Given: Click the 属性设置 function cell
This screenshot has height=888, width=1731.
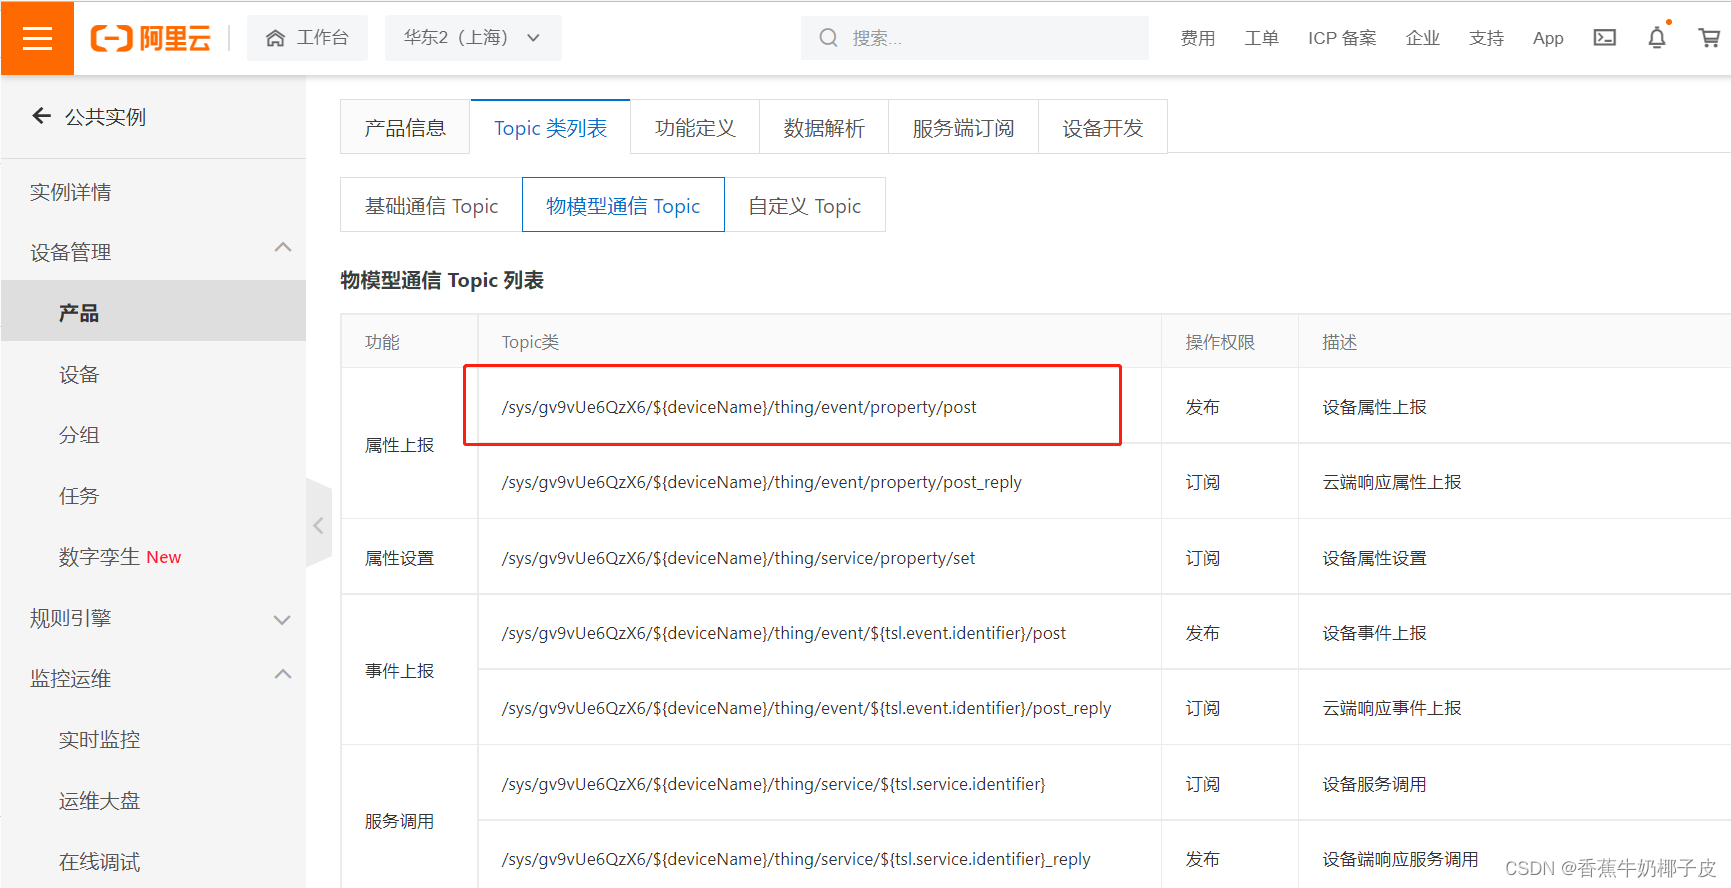Looking at the screenshot, I should pyautogui.click(x=399, y=558).
